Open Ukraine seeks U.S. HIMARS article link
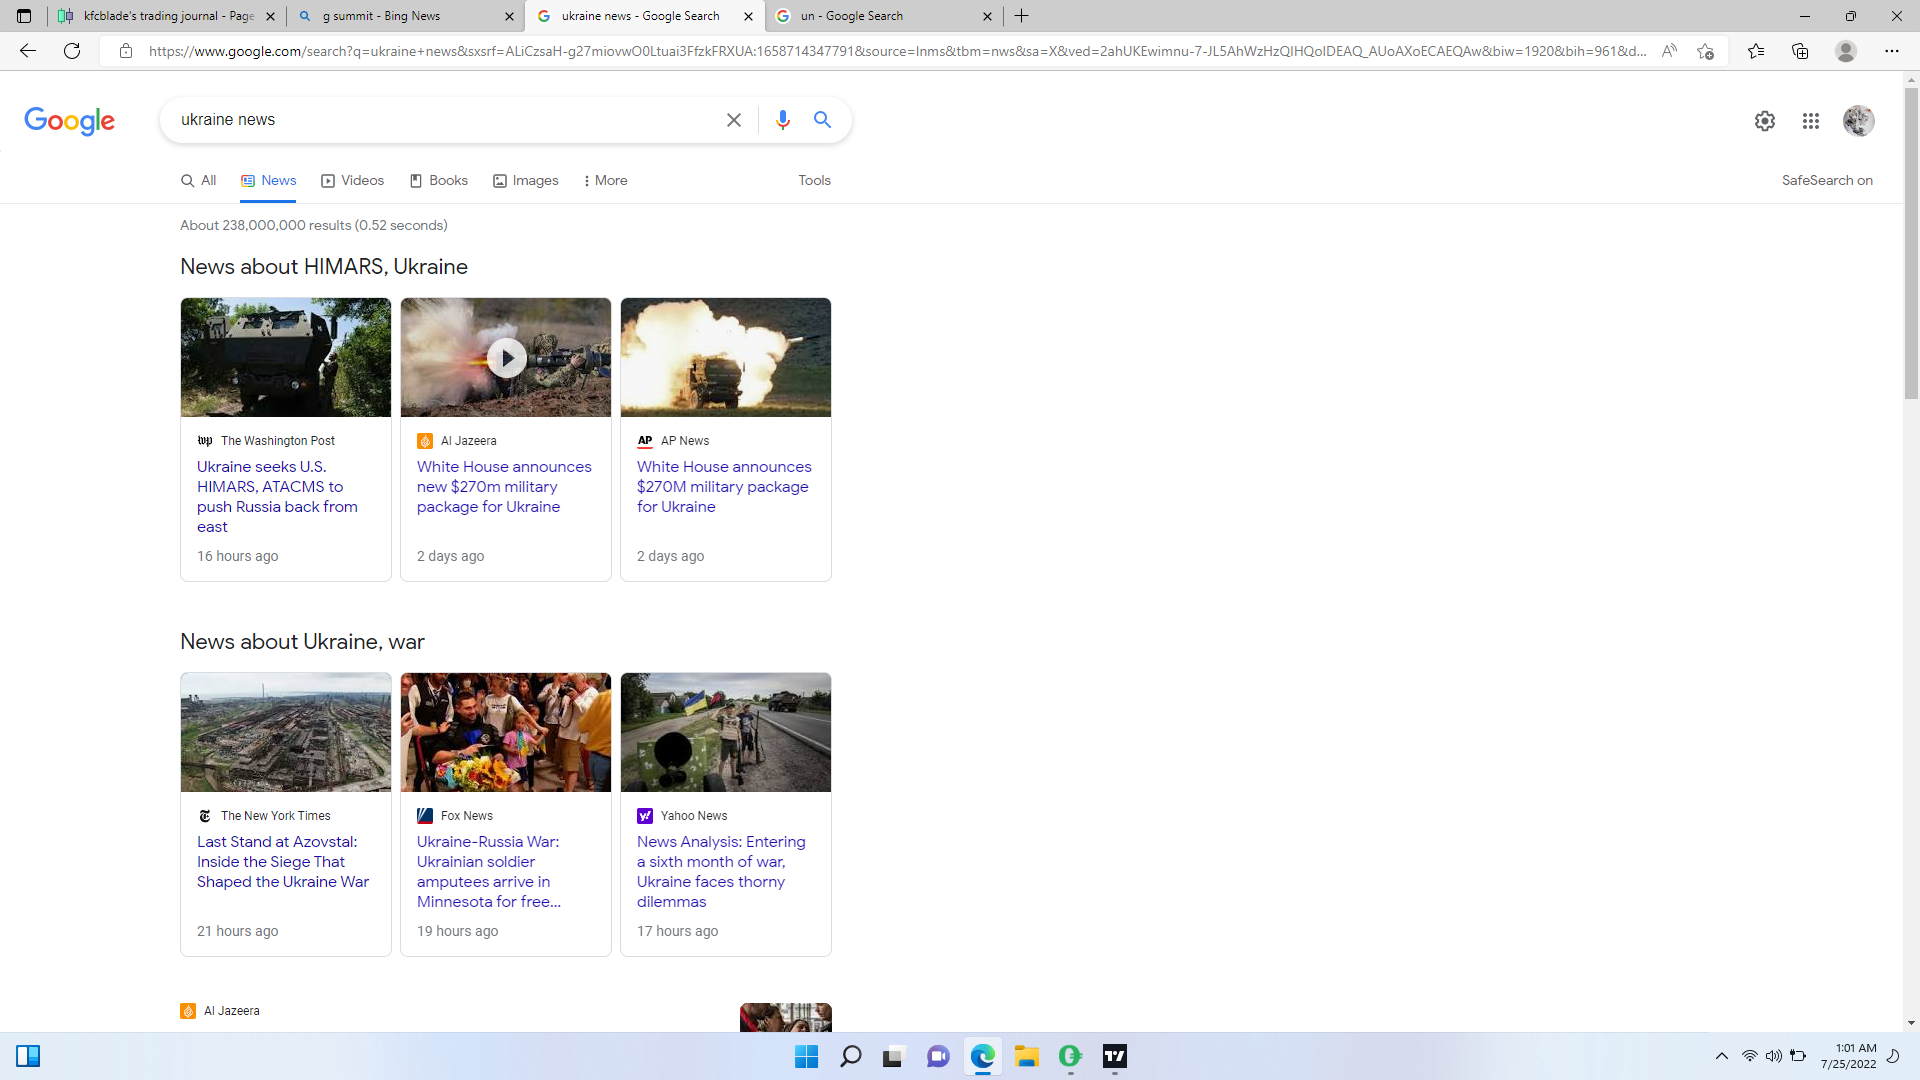 [277, 496]
